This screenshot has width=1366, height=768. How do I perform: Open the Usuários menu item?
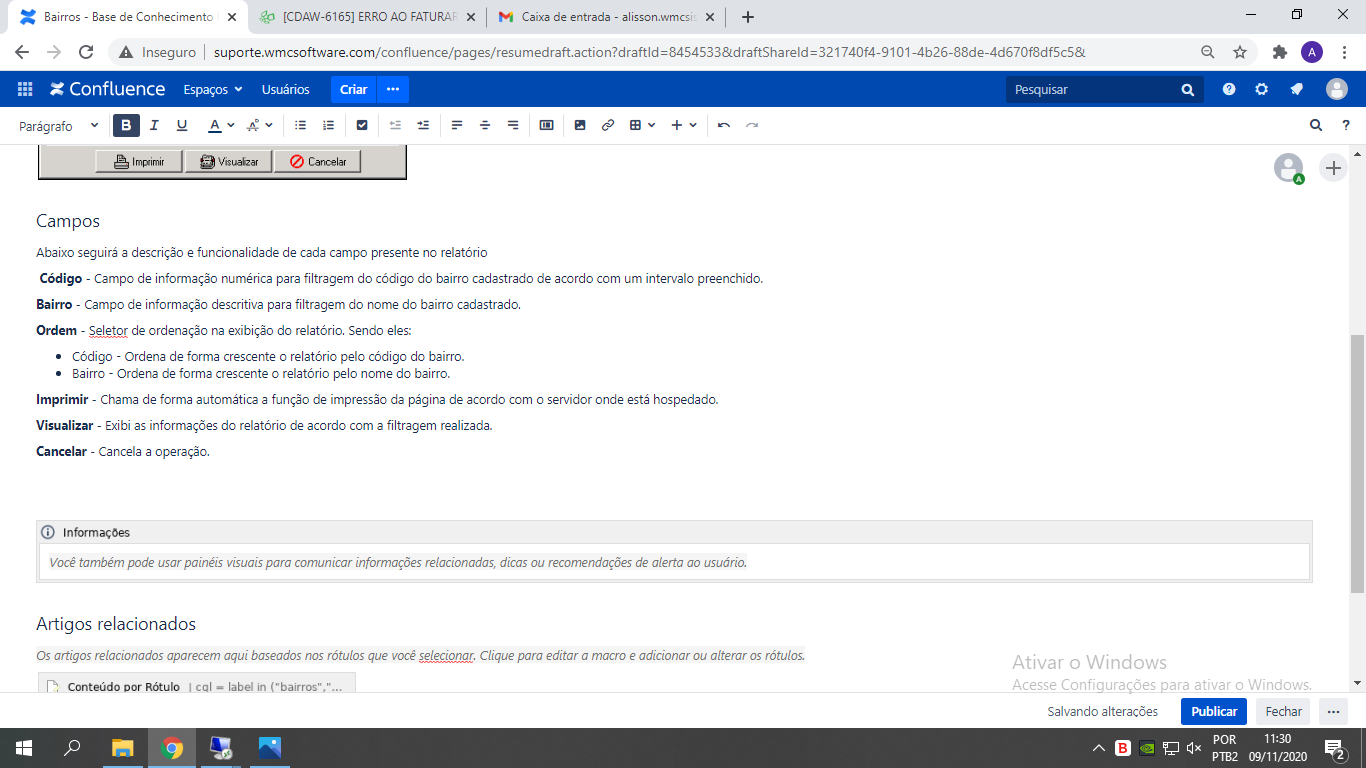click(x=285, y=89)
